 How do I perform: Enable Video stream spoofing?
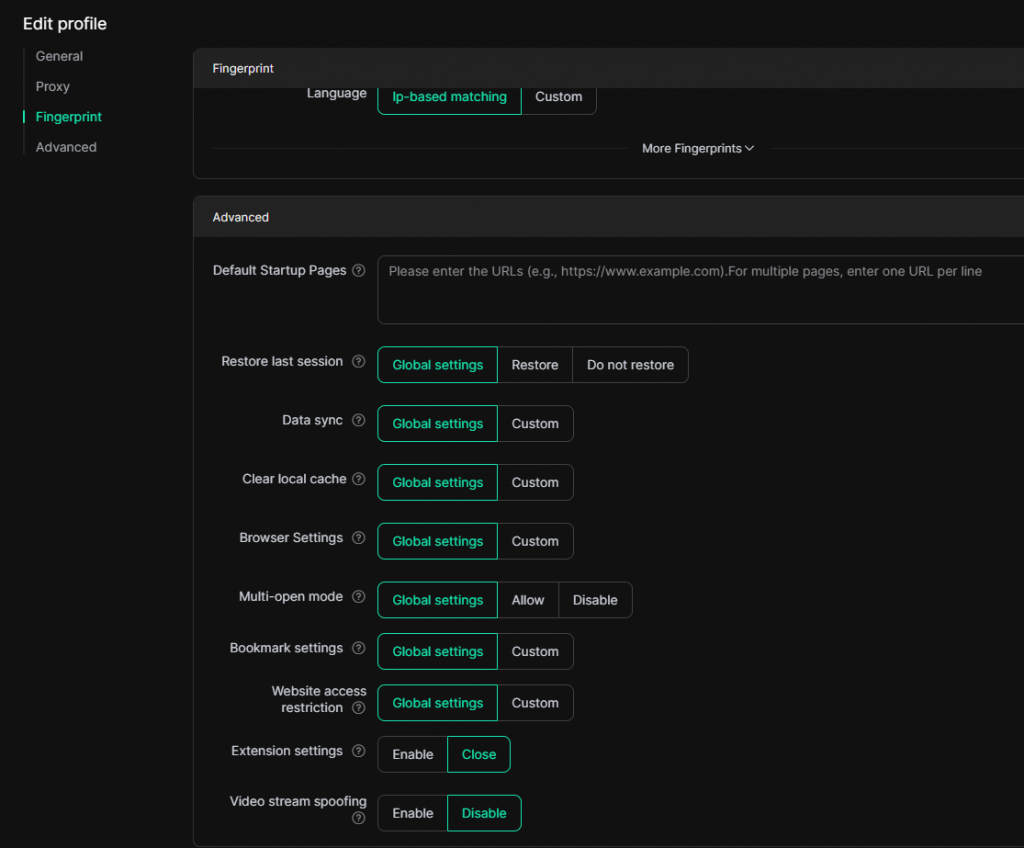412,814
